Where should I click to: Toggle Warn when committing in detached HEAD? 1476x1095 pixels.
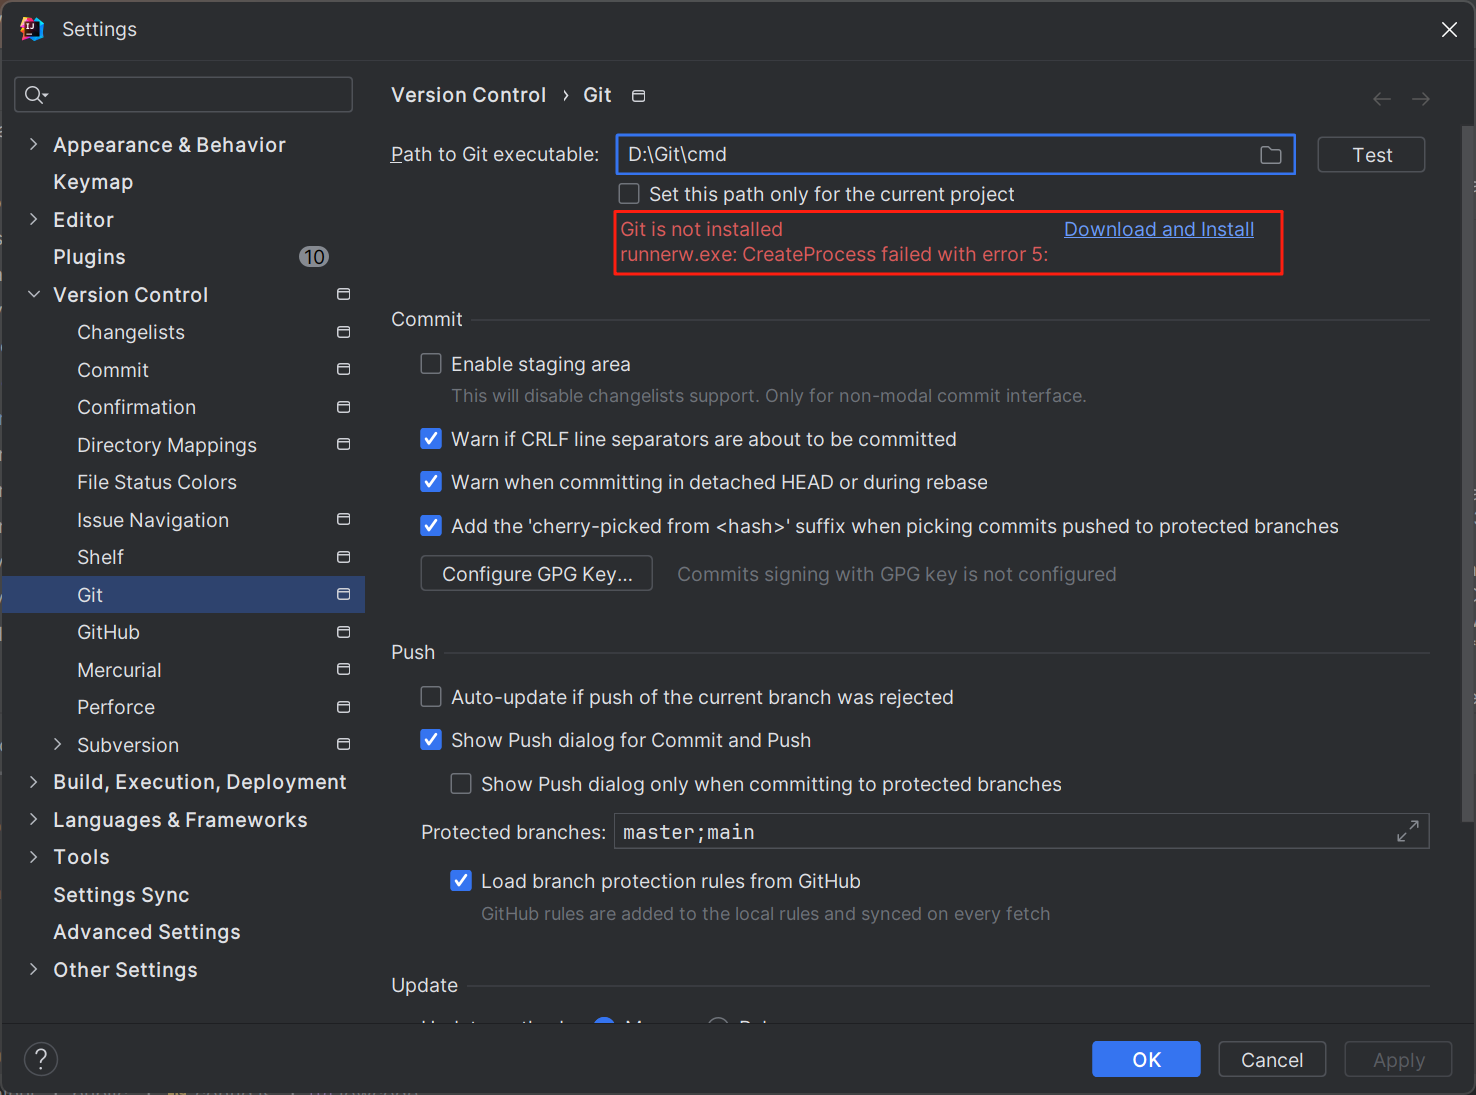click(x=431, y=481)
